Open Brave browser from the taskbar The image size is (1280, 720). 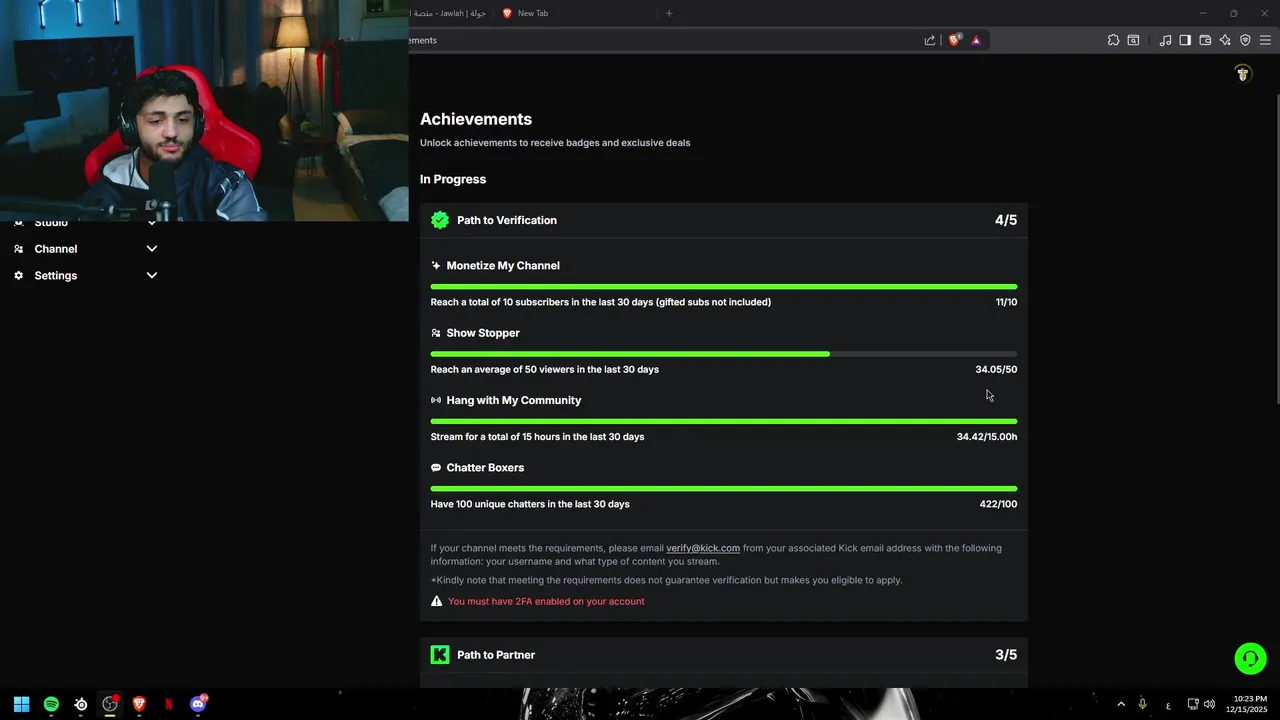tap(139, 704)
